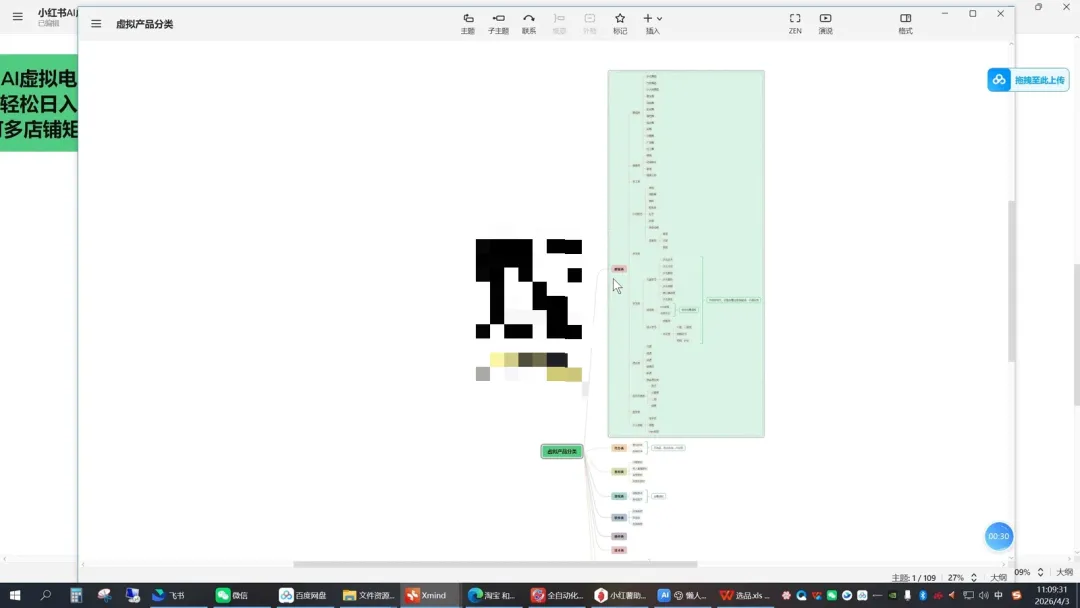Viewport: 1080px width, 608px height.
Task: Select the large green highlighted branch box
Action: [686, 253]
